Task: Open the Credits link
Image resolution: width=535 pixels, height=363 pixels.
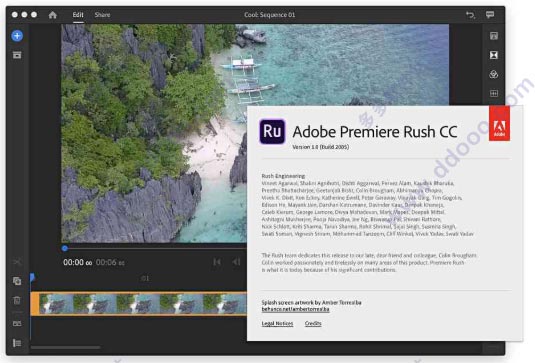Action: click(313, 323)
